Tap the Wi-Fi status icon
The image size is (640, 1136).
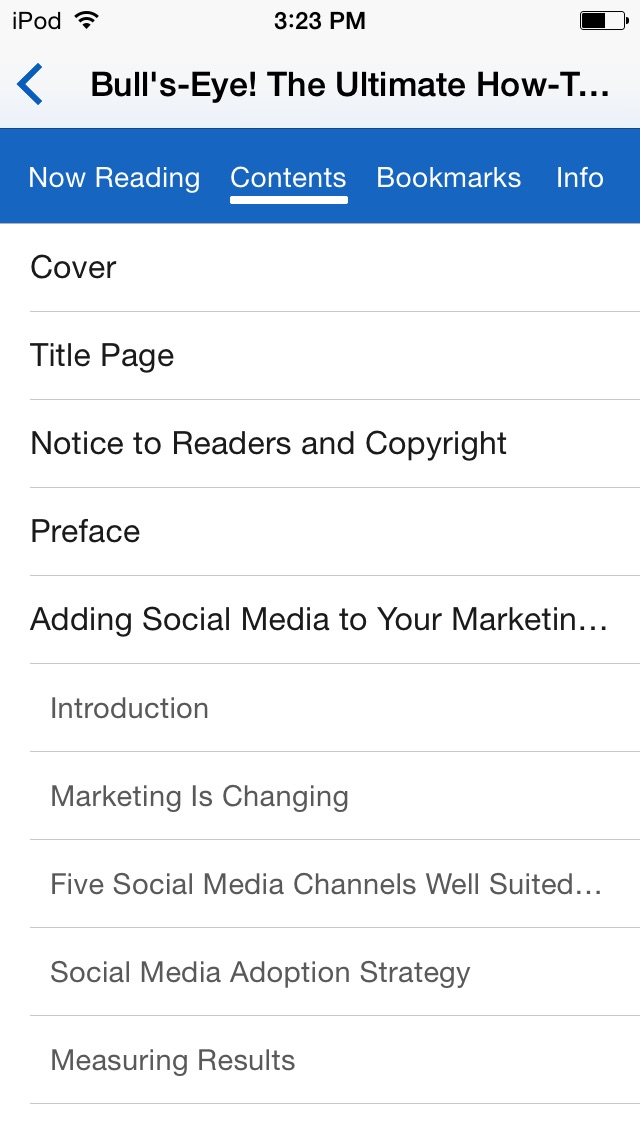coord(87,21)
